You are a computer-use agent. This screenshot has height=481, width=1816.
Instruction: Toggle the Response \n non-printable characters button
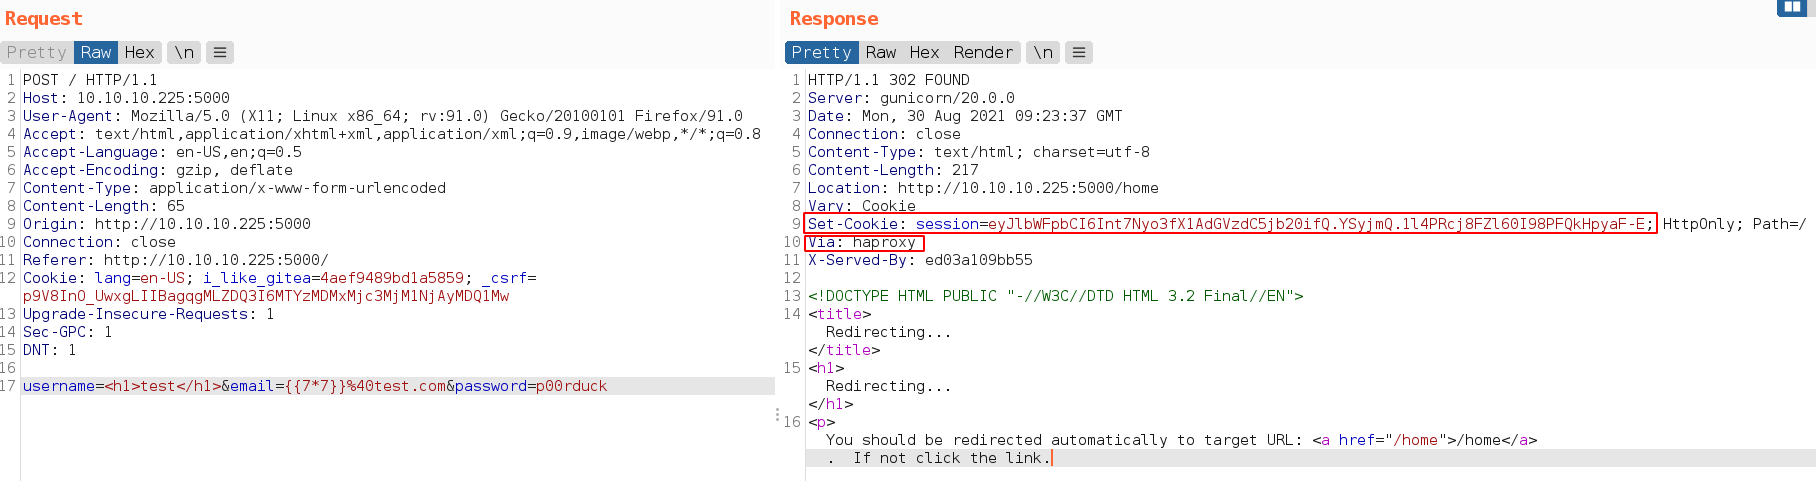1043,53
